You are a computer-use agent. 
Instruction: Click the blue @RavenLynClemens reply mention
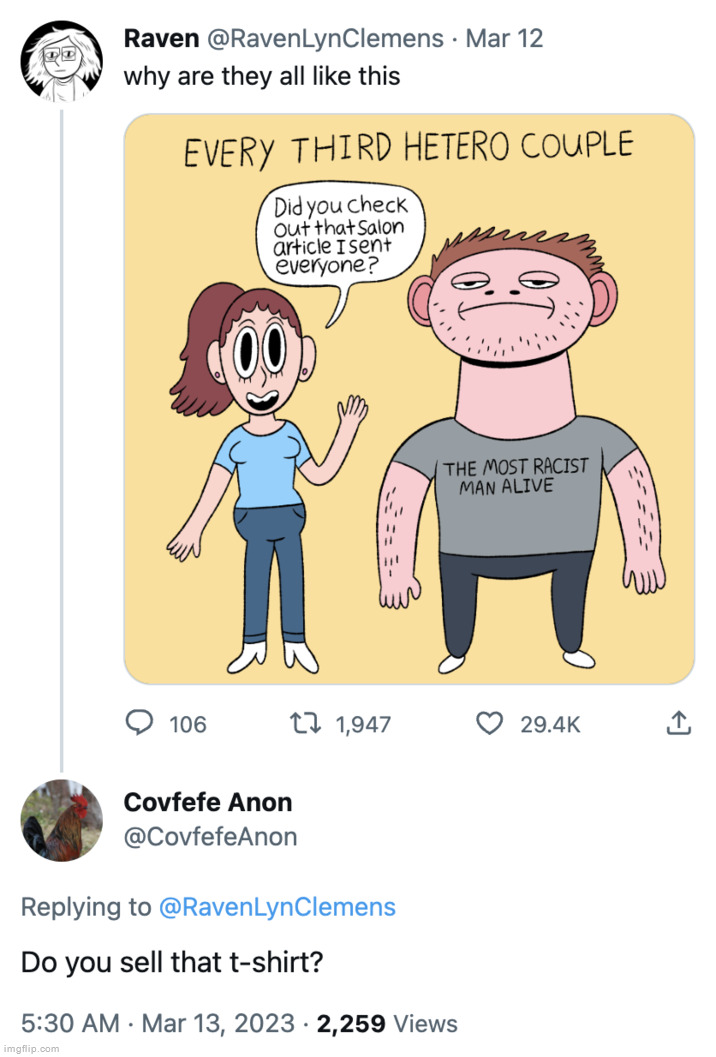click(277, 907)
